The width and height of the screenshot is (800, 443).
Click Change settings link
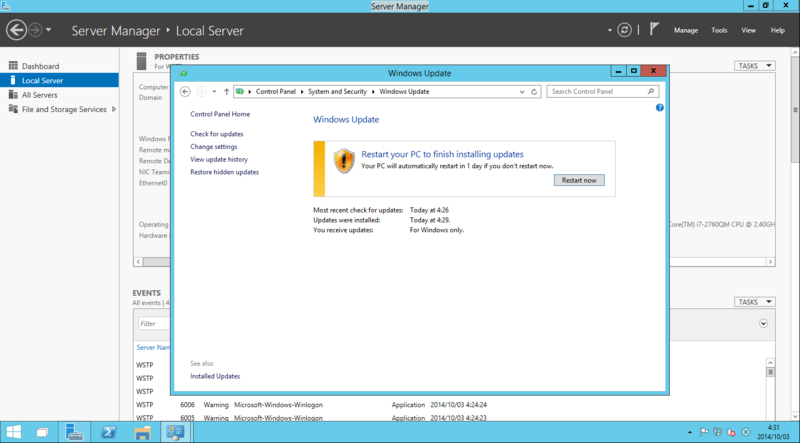[214, 146]
